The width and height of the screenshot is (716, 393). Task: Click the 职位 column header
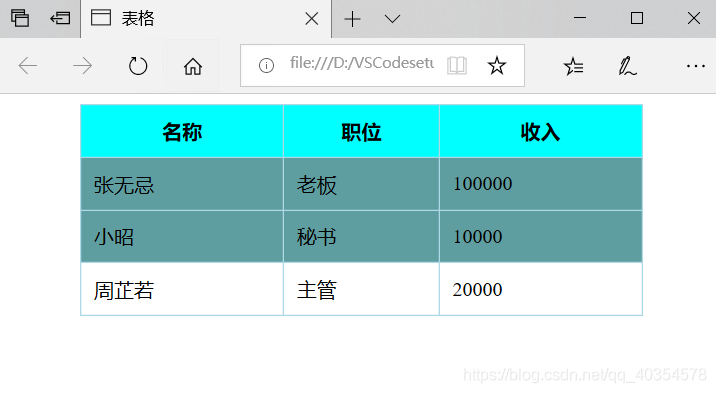coord(361,131)
